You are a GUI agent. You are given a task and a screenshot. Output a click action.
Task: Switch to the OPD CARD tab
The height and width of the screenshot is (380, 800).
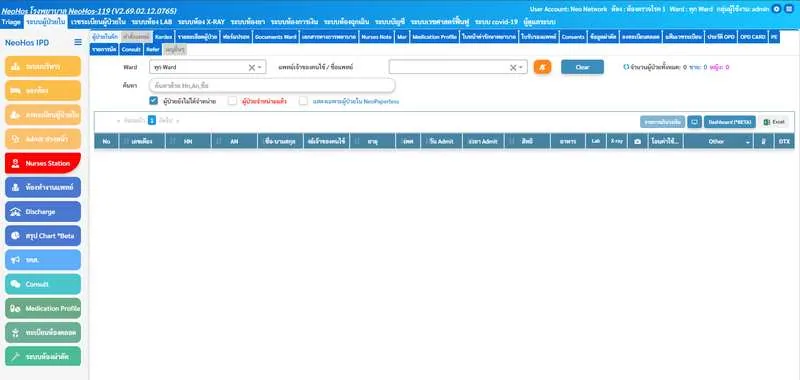point(753,37)
